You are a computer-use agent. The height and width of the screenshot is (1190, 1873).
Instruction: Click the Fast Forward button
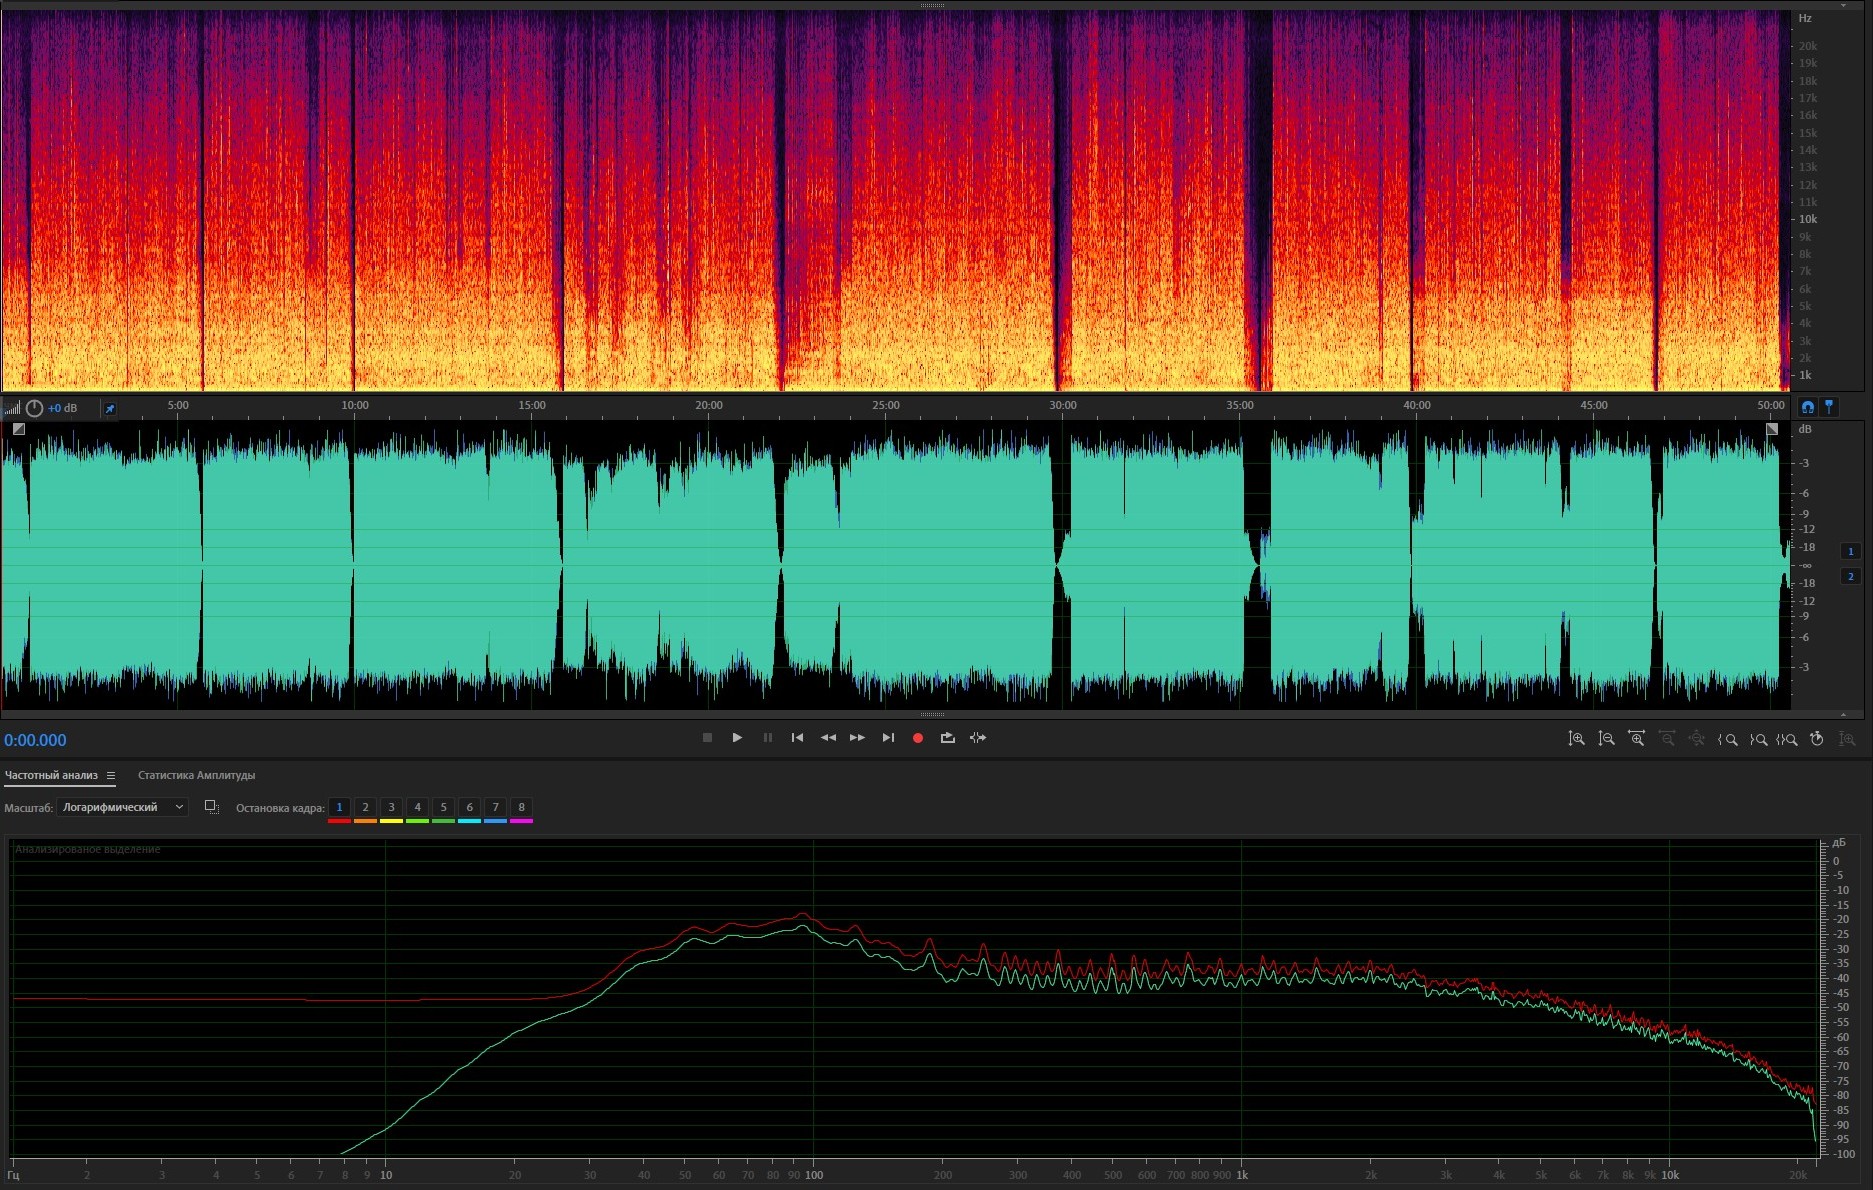pyautogui.click(x=858, y=738)
